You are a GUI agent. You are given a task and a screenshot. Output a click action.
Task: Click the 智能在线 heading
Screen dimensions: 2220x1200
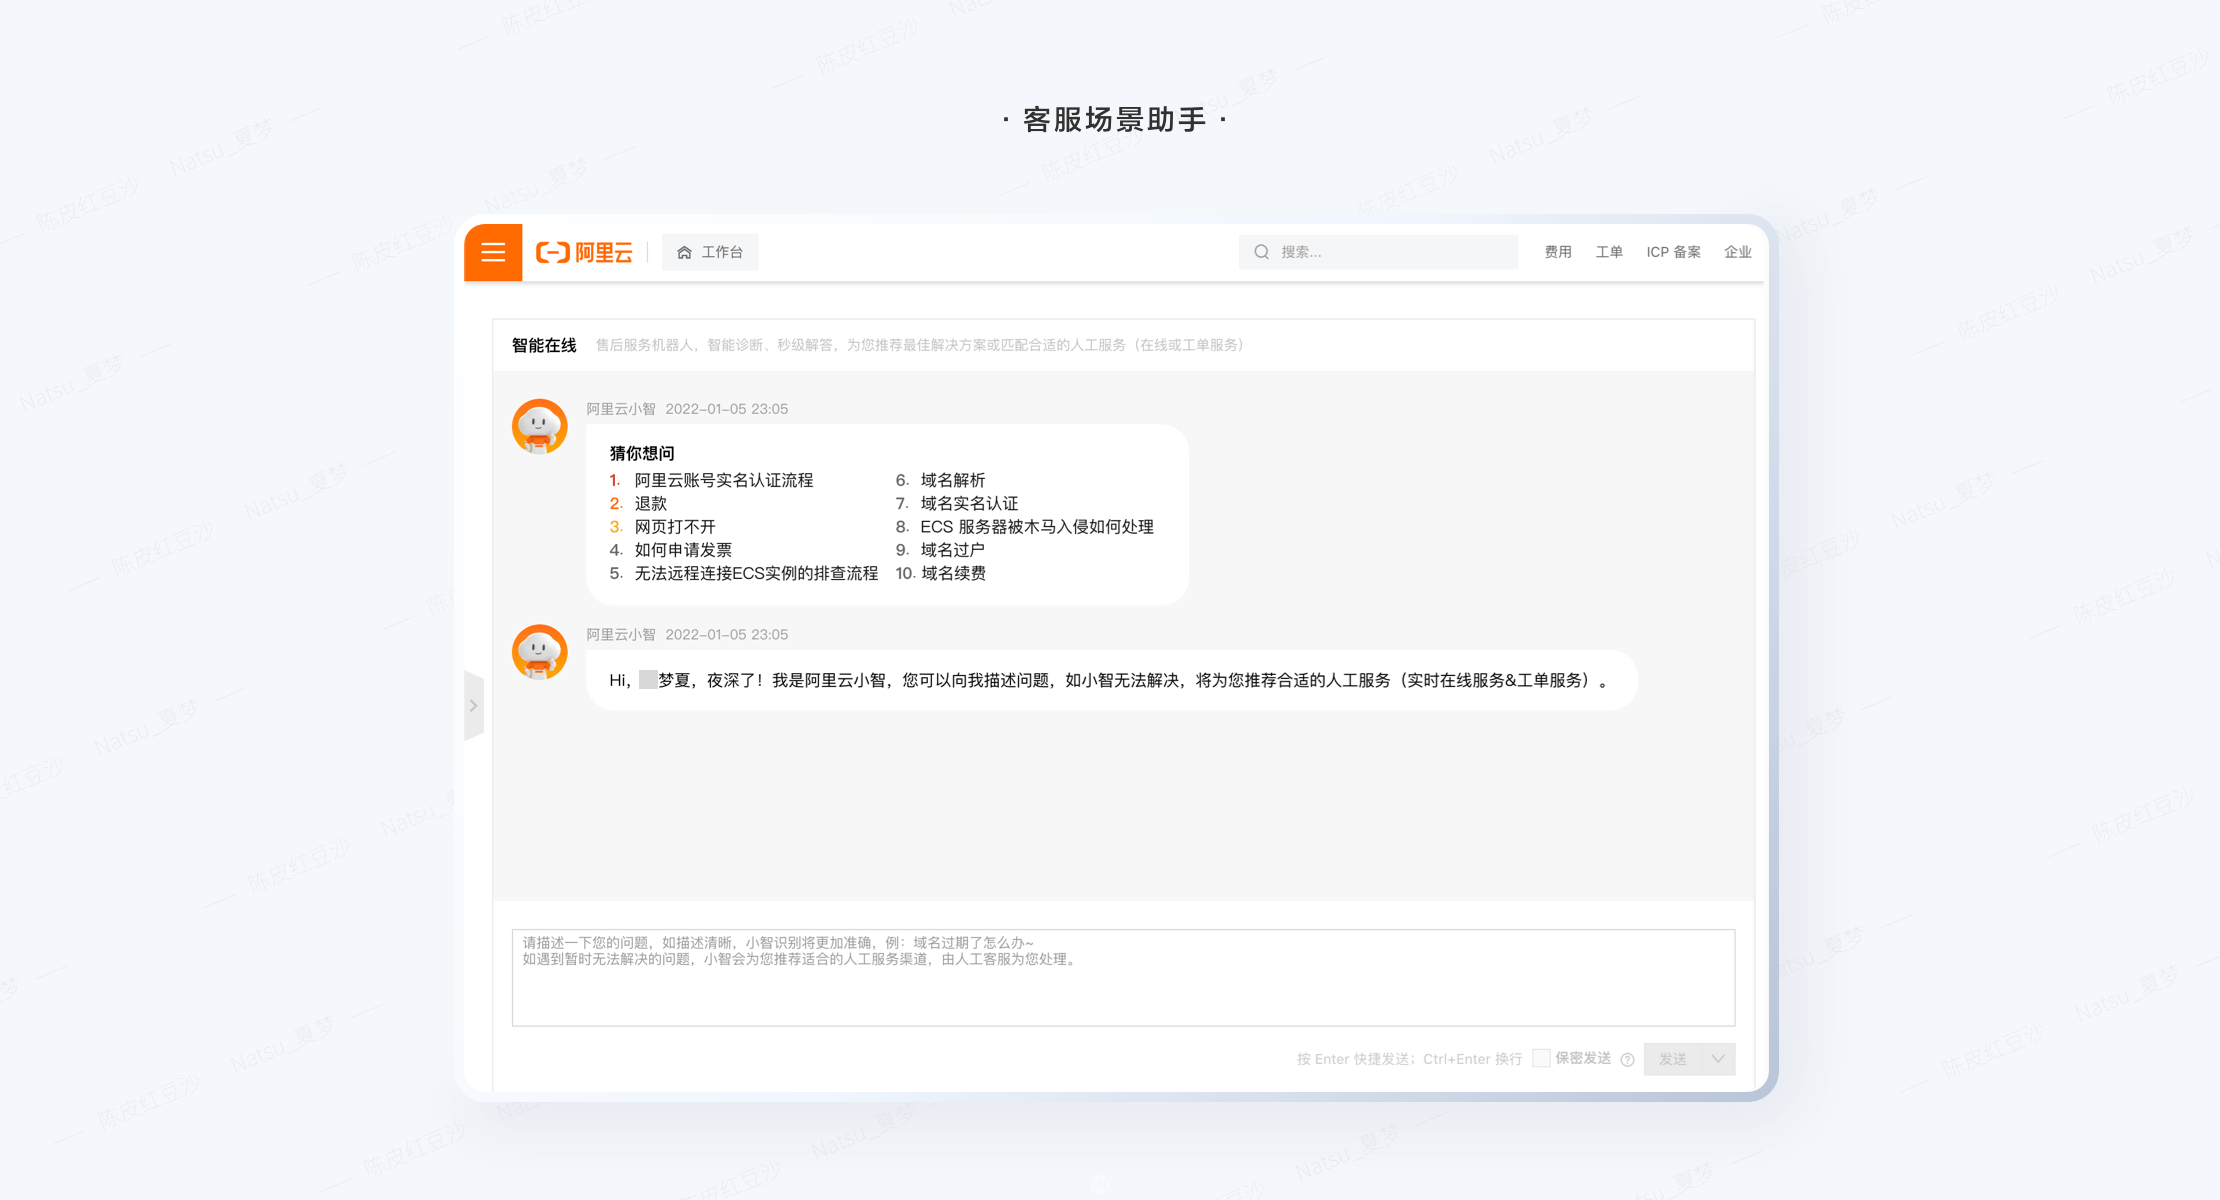click(x=544, y=345)
